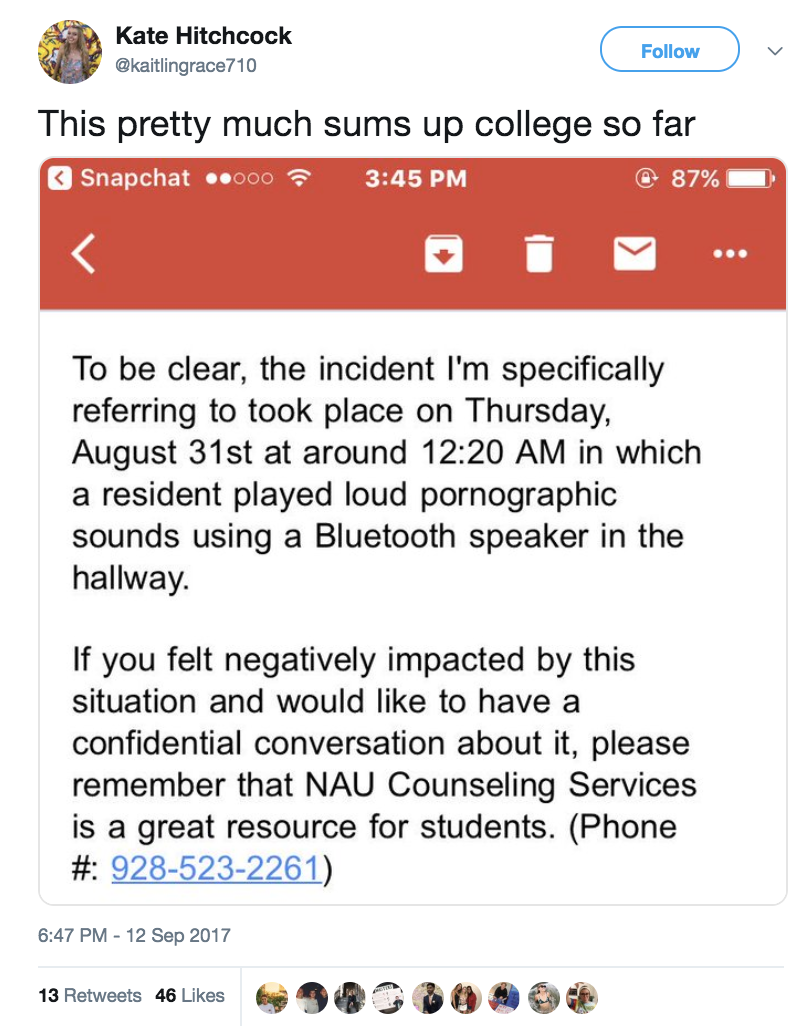
Task: Open the @kaitlingrace710 handle link
Action: 186,65
